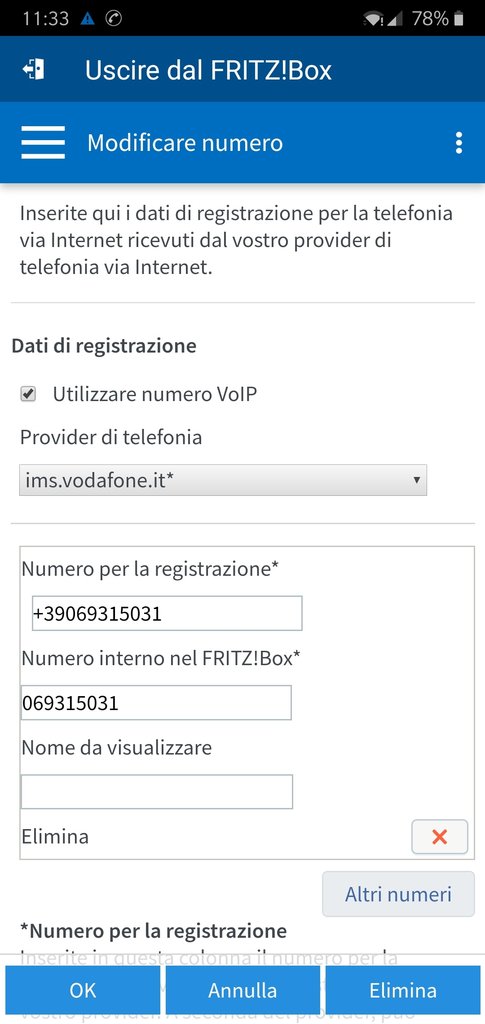This screenshot has width=485, height=1024.
Task: Click the red X delete icon
Action: point(439,837)
